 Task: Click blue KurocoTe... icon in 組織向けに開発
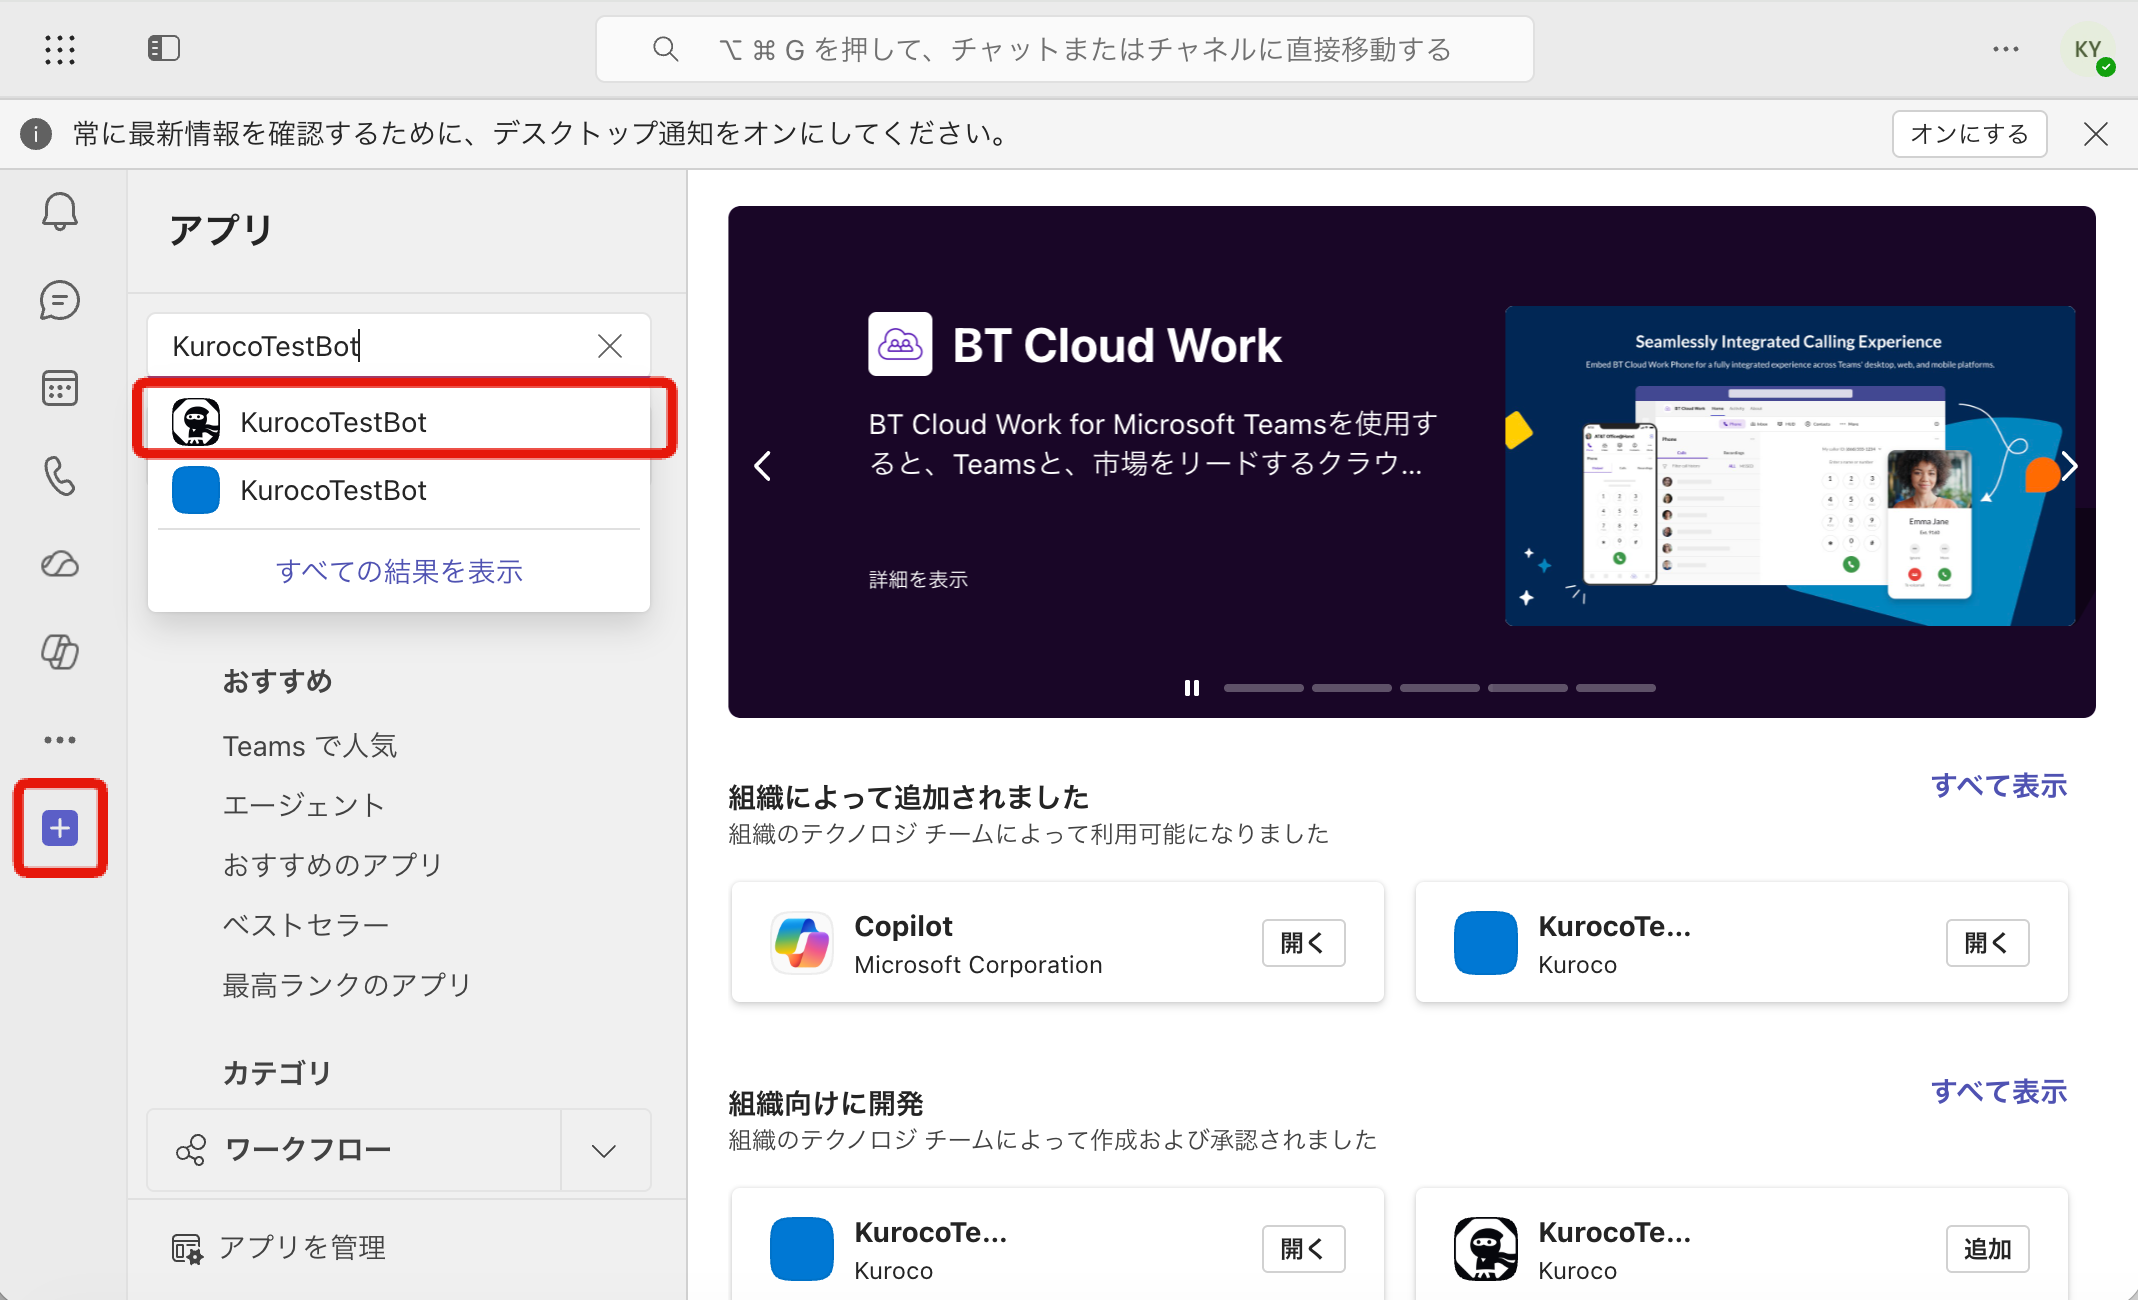[802, 1248]
